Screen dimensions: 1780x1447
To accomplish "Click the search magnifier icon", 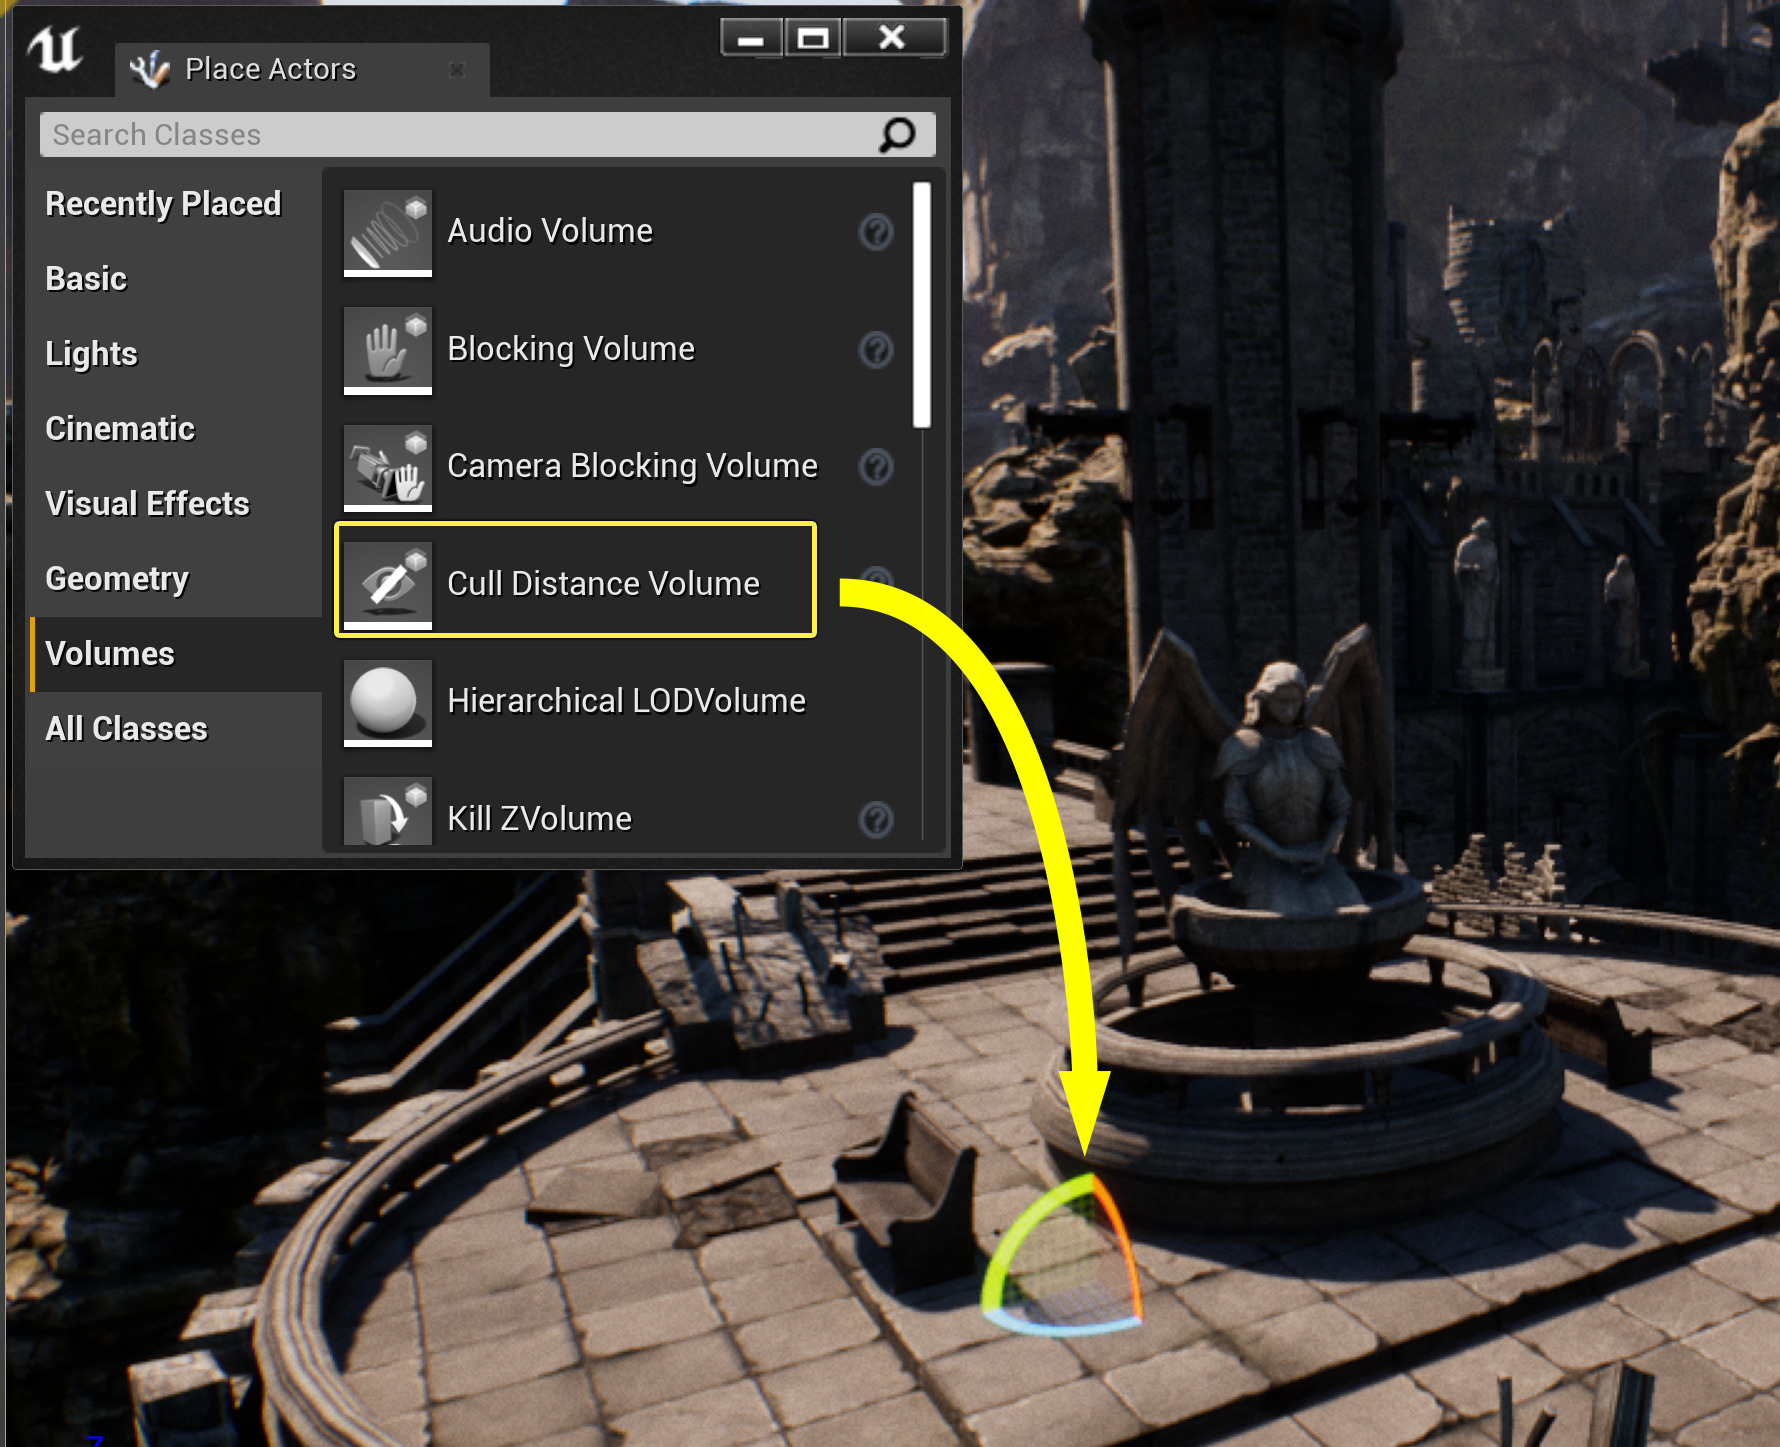I will click(897, 135).
